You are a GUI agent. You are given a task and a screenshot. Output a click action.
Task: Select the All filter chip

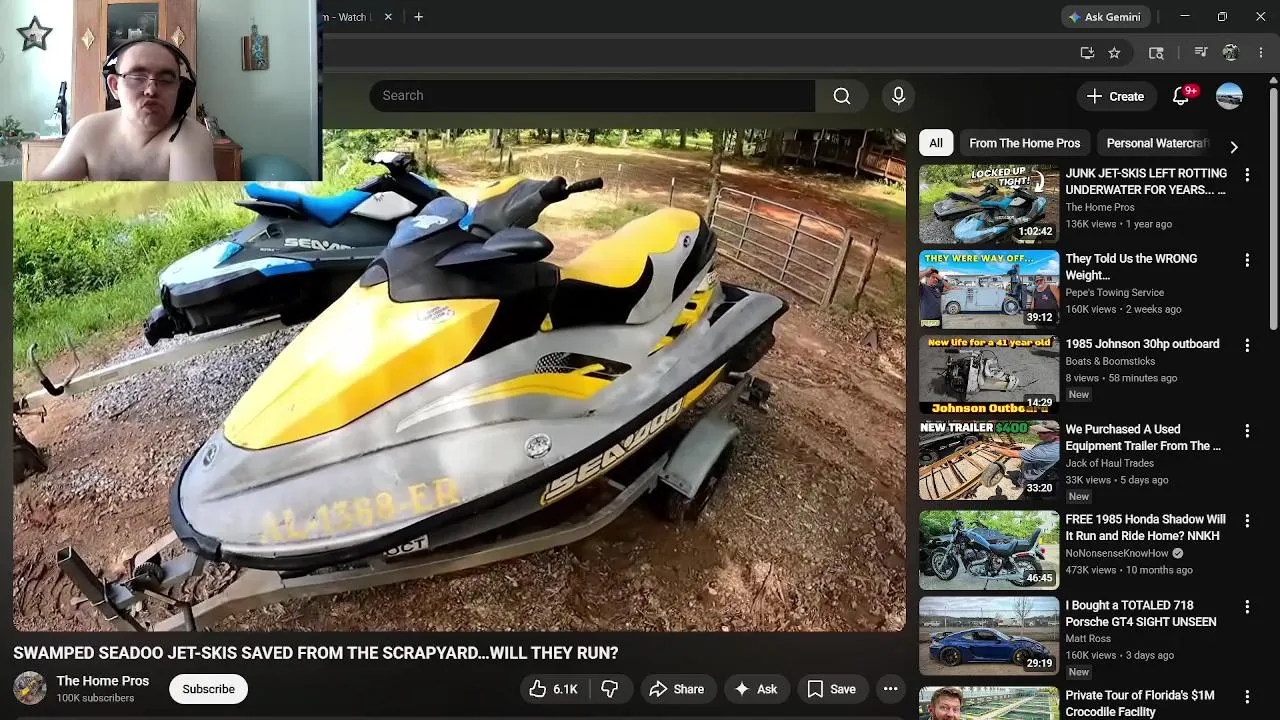(935, 143)
